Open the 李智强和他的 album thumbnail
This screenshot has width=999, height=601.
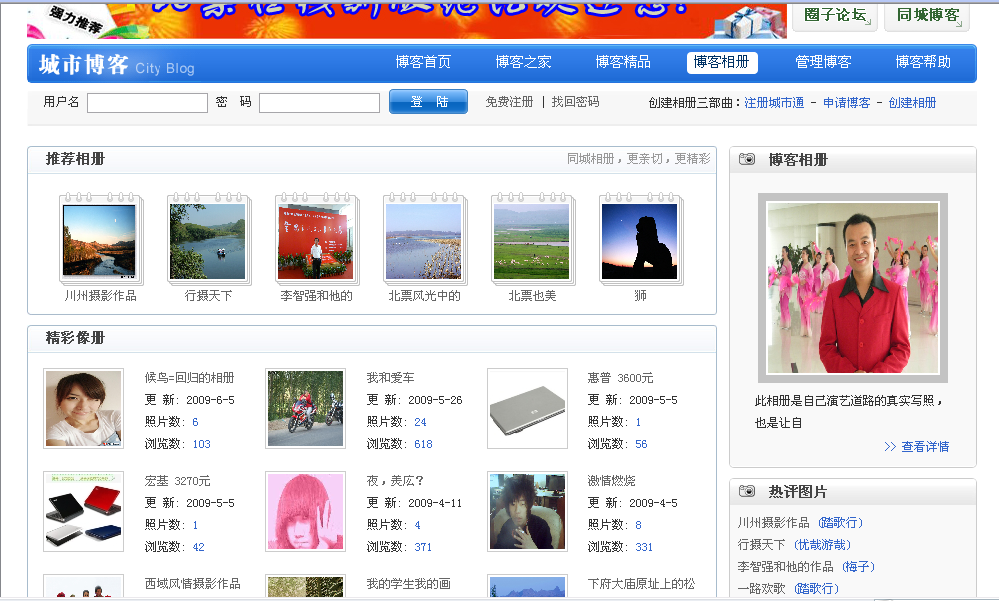click(316, 239)
